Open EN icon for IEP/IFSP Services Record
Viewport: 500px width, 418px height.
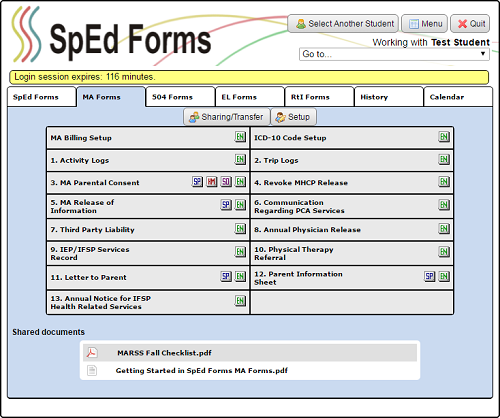coord(240,252)
